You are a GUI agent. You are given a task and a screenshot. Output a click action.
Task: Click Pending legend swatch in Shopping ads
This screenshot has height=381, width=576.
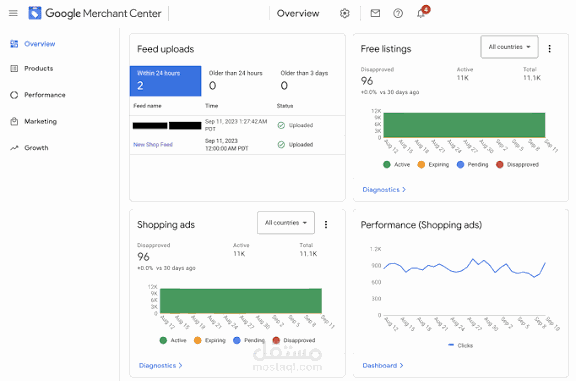237,340
